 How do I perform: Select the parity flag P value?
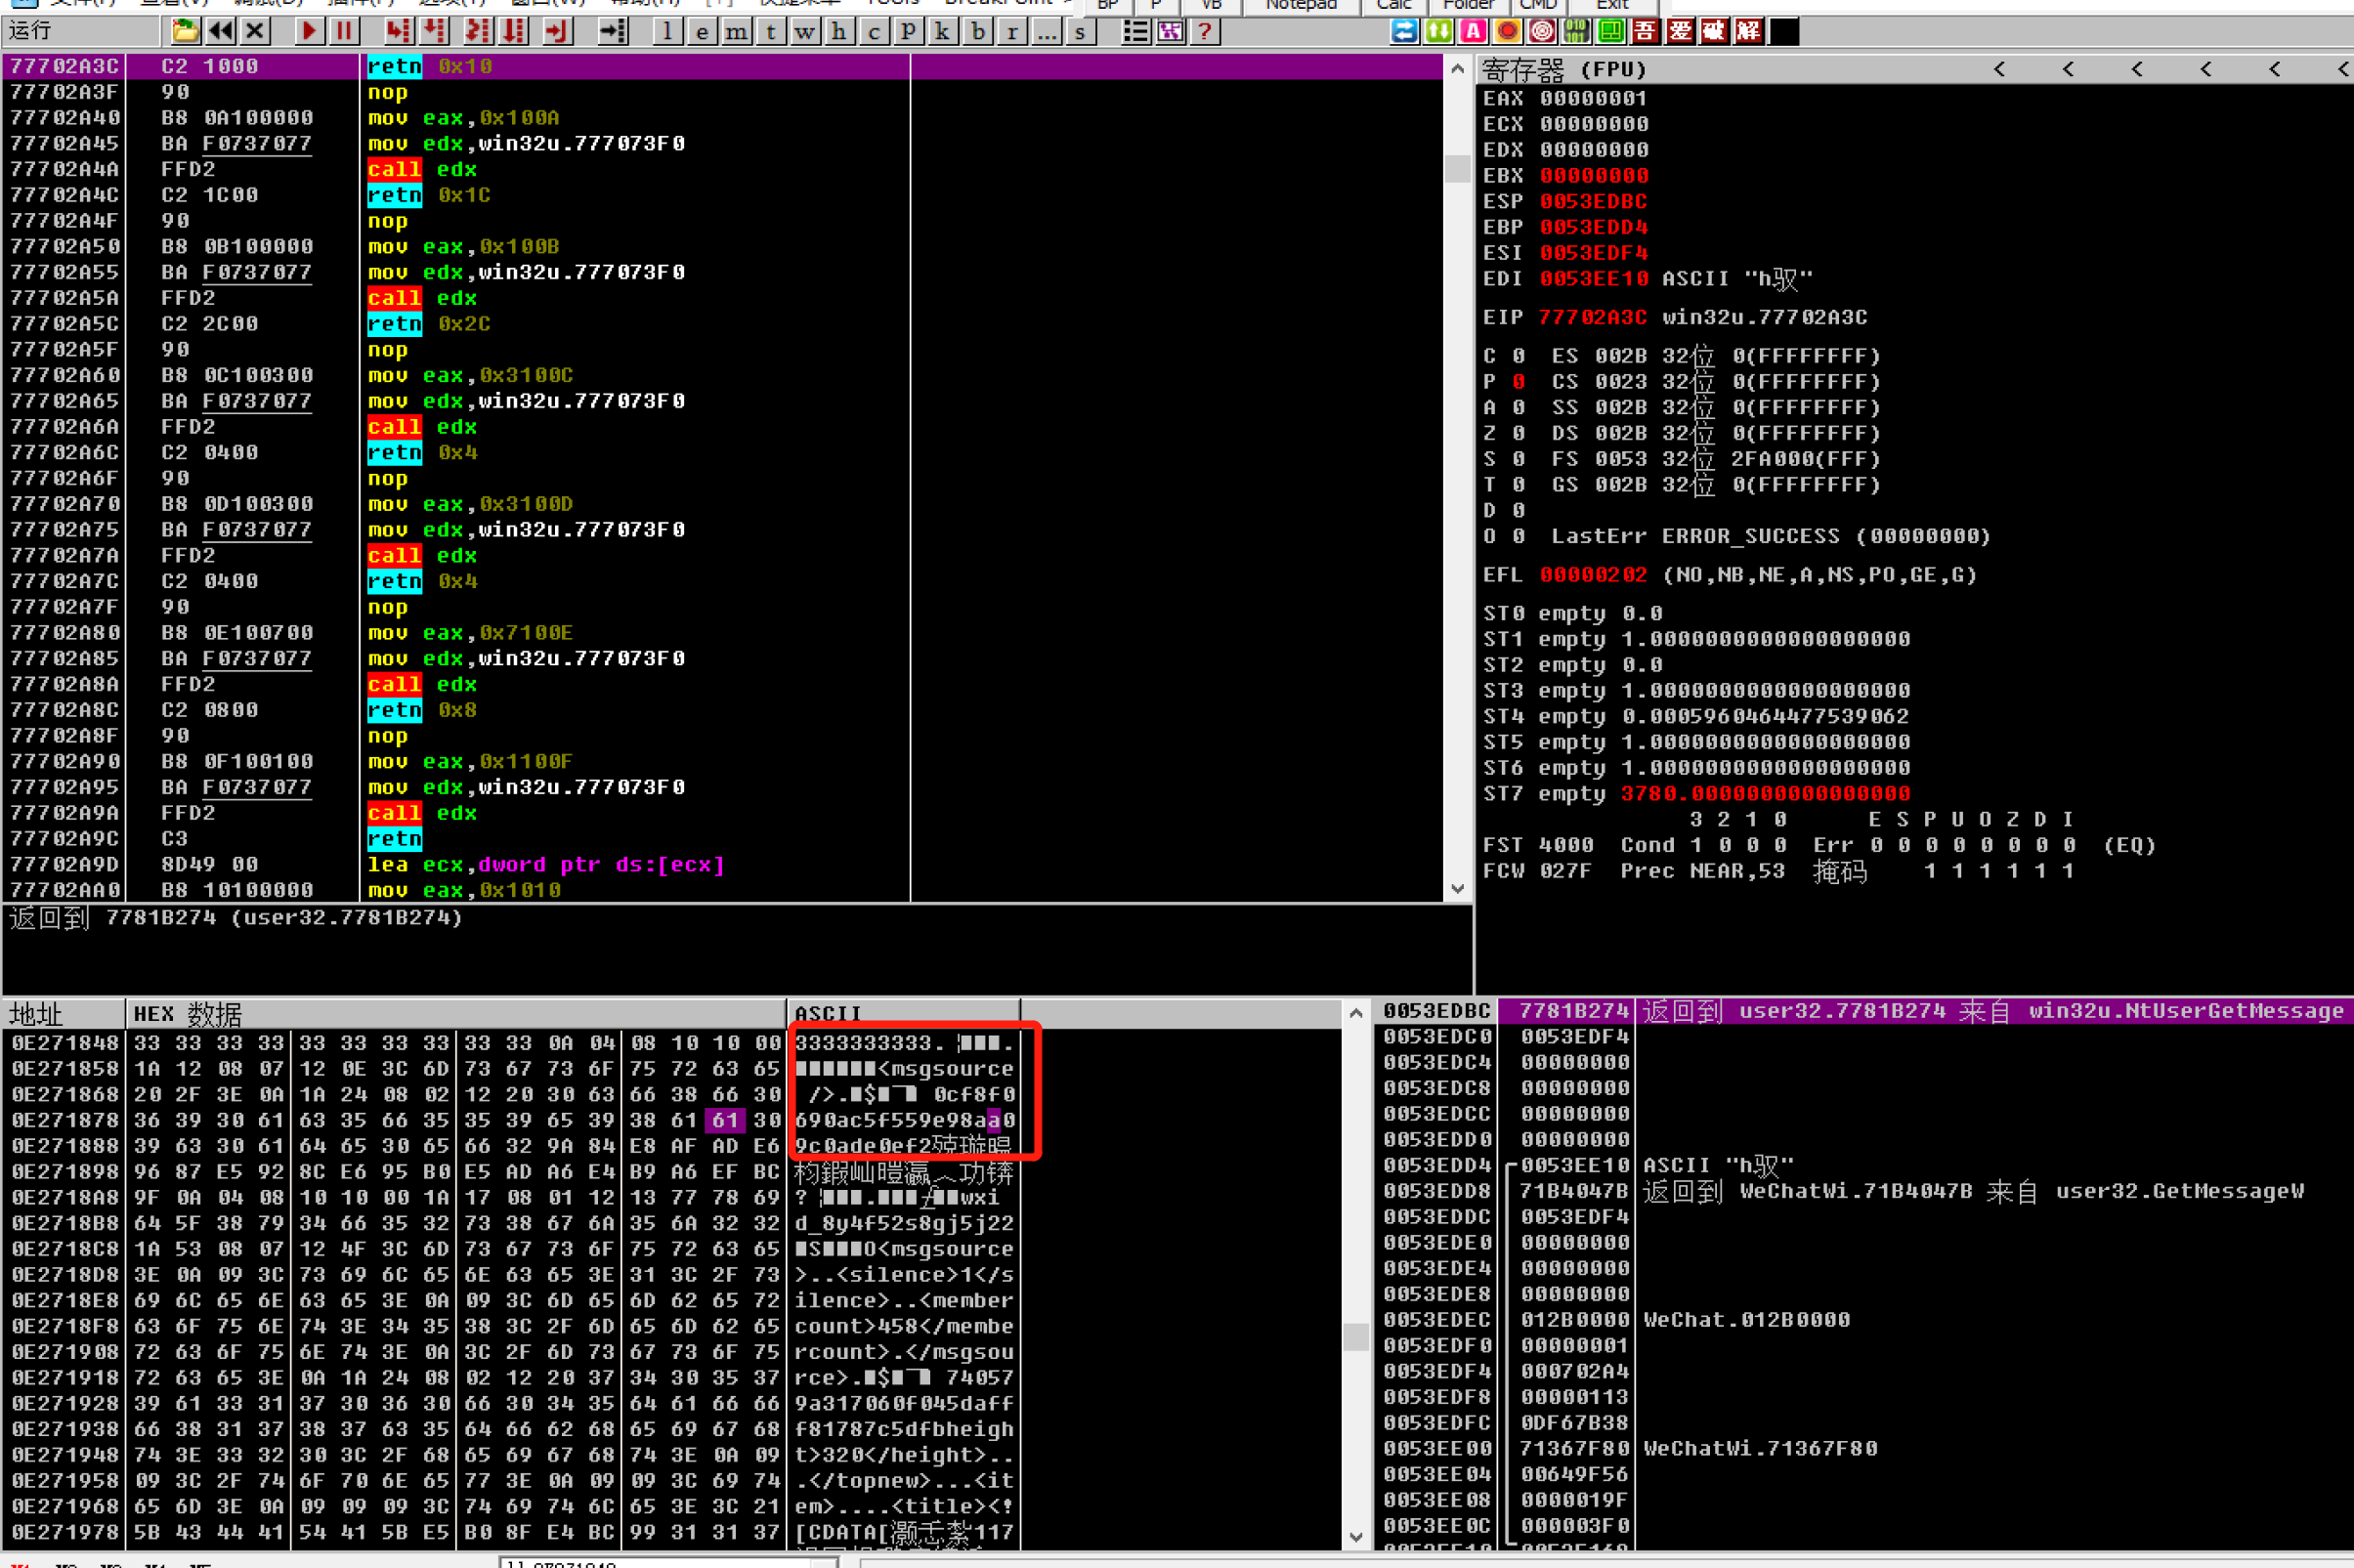[x=1518, y=382]
